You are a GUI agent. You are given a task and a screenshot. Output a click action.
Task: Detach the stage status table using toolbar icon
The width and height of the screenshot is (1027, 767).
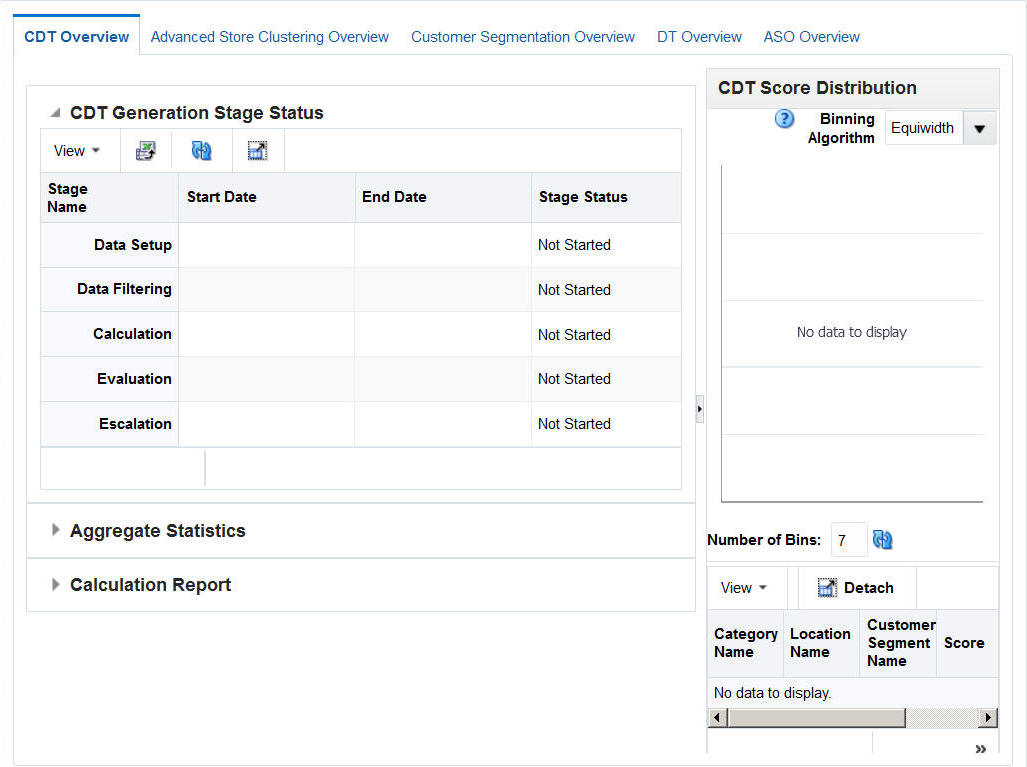point(257,151)
